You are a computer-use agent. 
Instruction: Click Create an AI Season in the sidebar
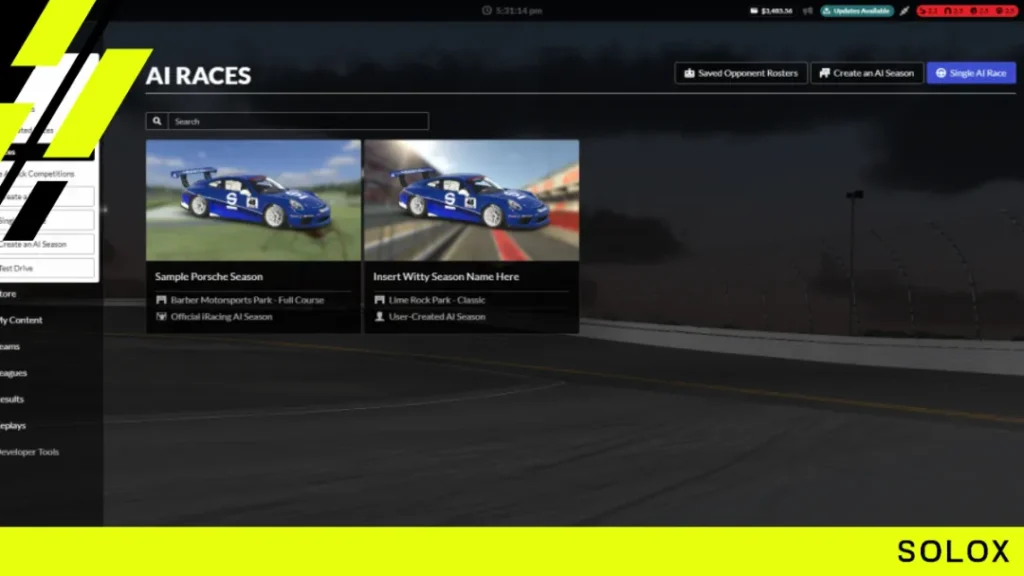(x=47, y=244)
